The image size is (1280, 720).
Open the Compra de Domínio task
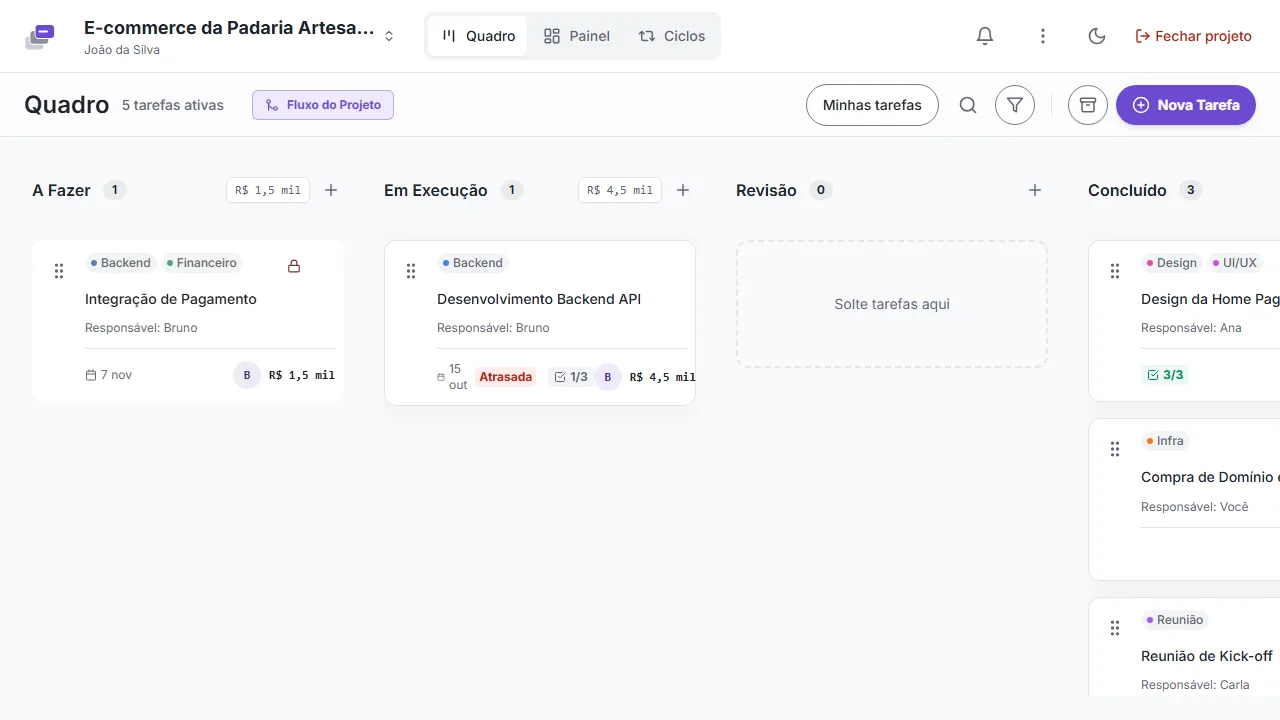(x=1210, y=477)
